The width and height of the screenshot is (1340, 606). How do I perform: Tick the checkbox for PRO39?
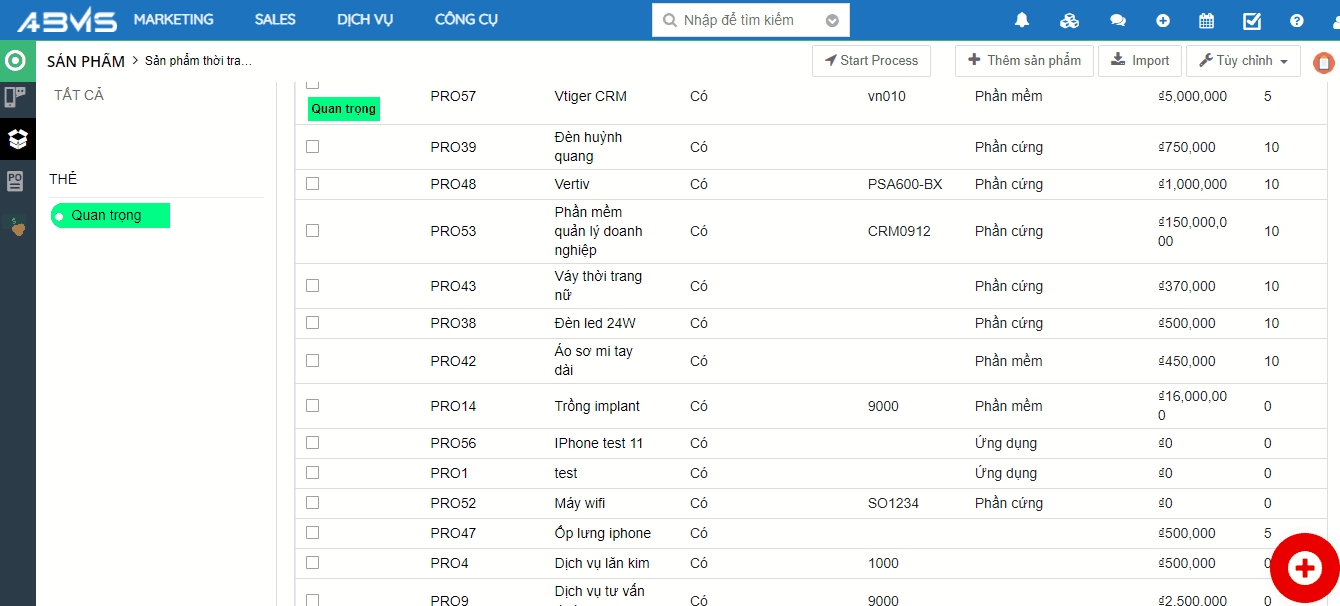pos(312,146)
